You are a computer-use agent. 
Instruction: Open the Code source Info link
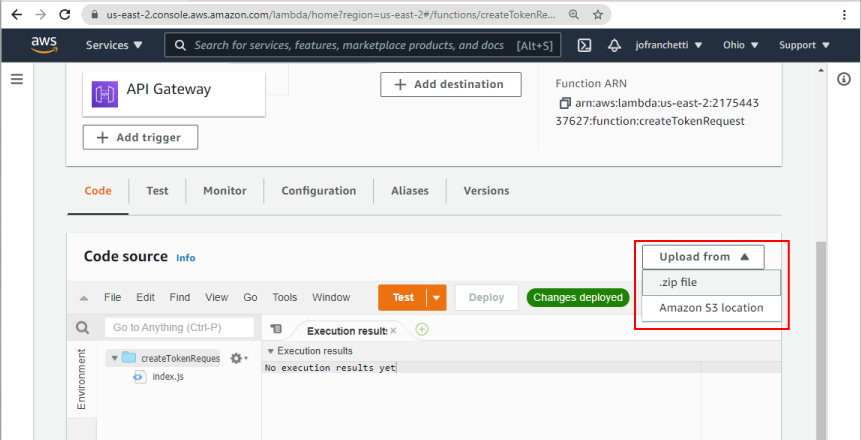pos(186,258)
